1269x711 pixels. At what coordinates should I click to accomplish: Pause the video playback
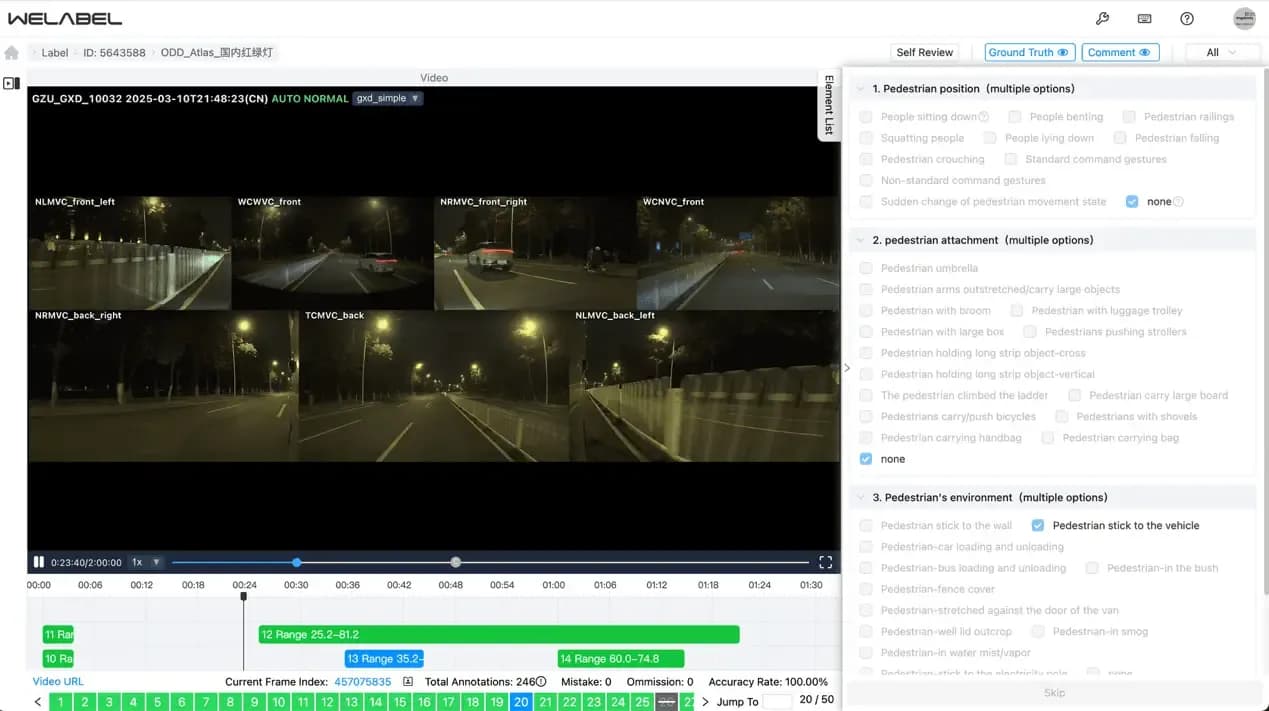[39, 562]
